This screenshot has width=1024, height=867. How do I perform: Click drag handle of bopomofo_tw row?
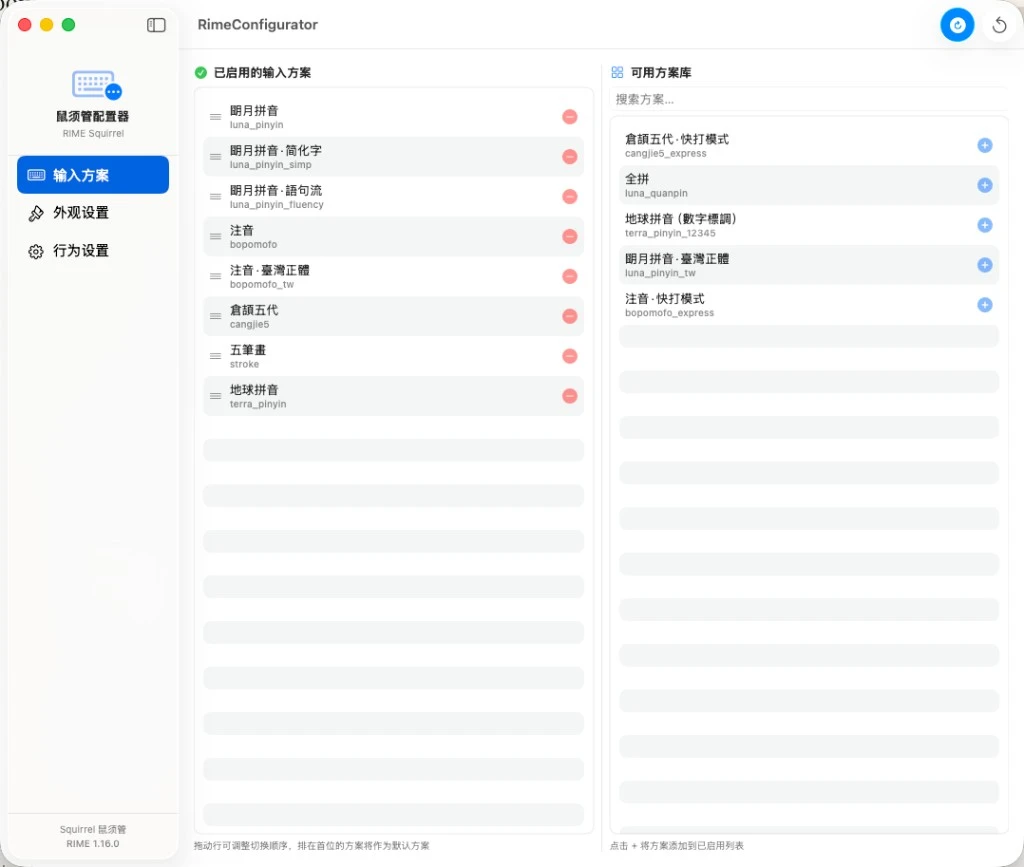(x=215, y=276)
